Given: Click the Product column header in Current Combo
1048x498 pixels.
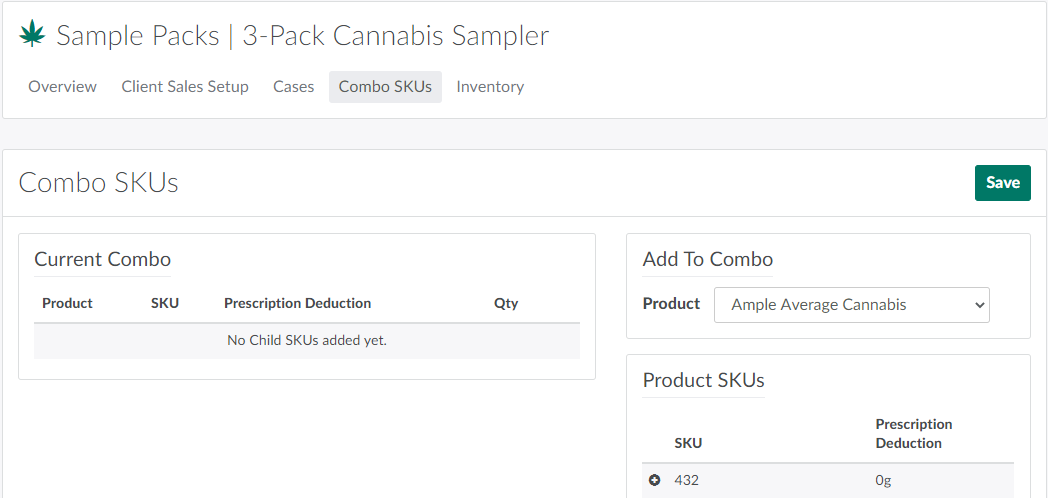Looking at the screenshot, I should click(x=67, y=303).
